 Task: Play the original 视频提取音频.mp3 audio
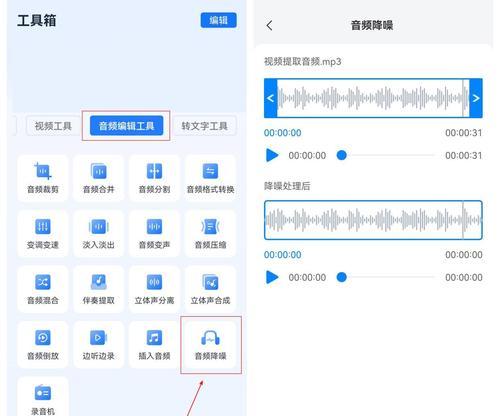point(272,155)
